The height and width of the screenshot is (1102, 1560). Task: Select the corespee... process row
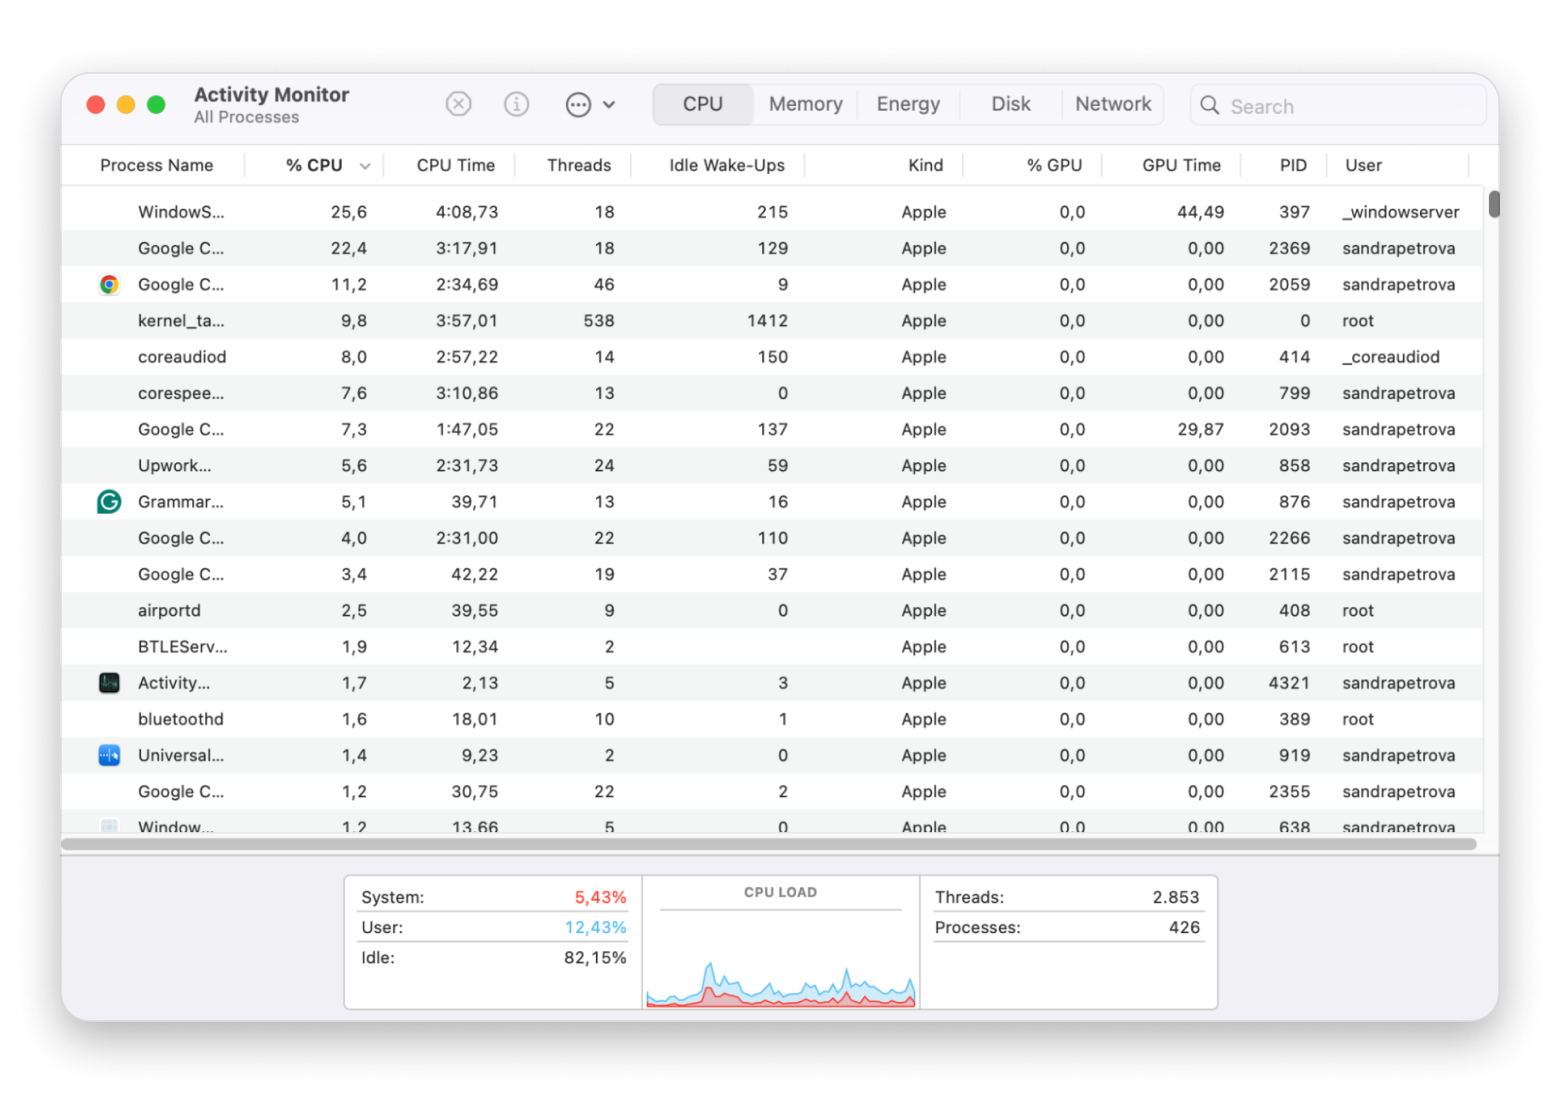(772, 393)
